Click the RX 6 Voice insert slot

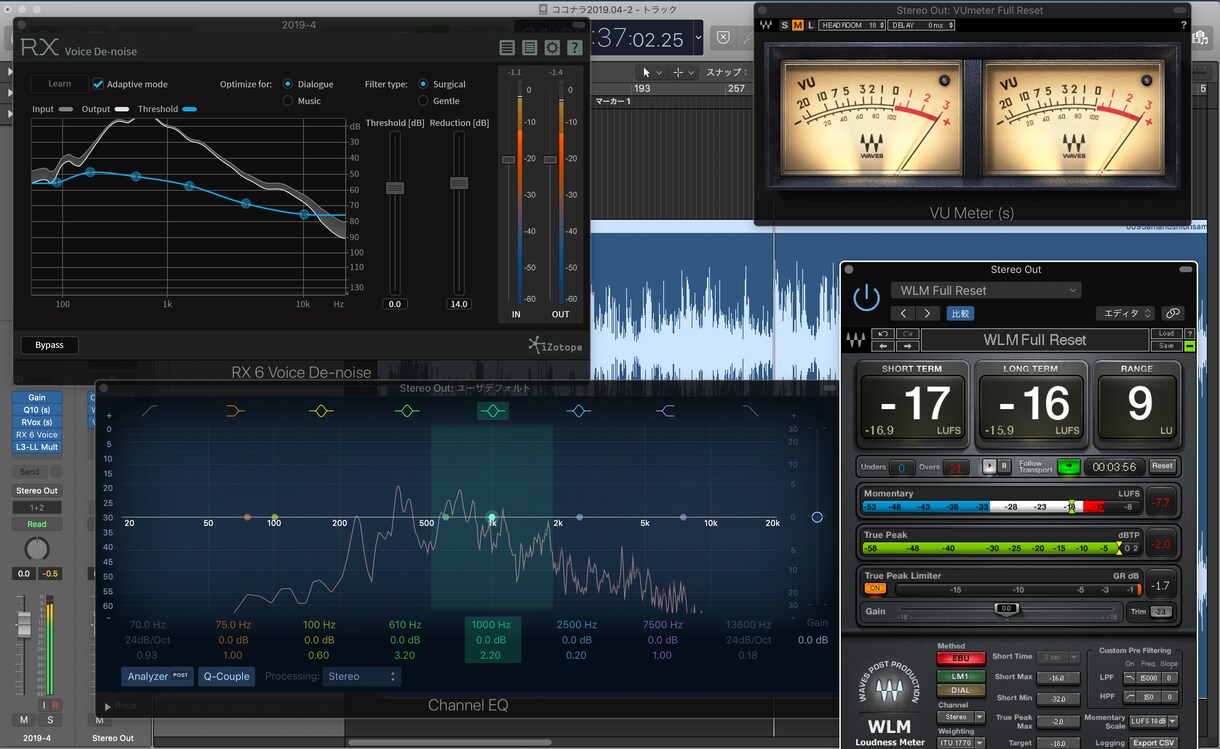click(37, 435)
